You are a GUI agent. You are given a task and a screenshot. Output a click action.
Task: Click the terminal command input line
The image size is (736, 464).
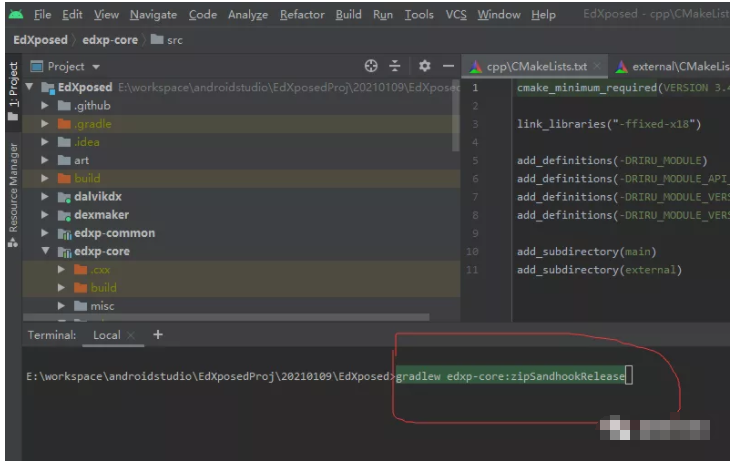pyautogui.click(x=329, y=376)
